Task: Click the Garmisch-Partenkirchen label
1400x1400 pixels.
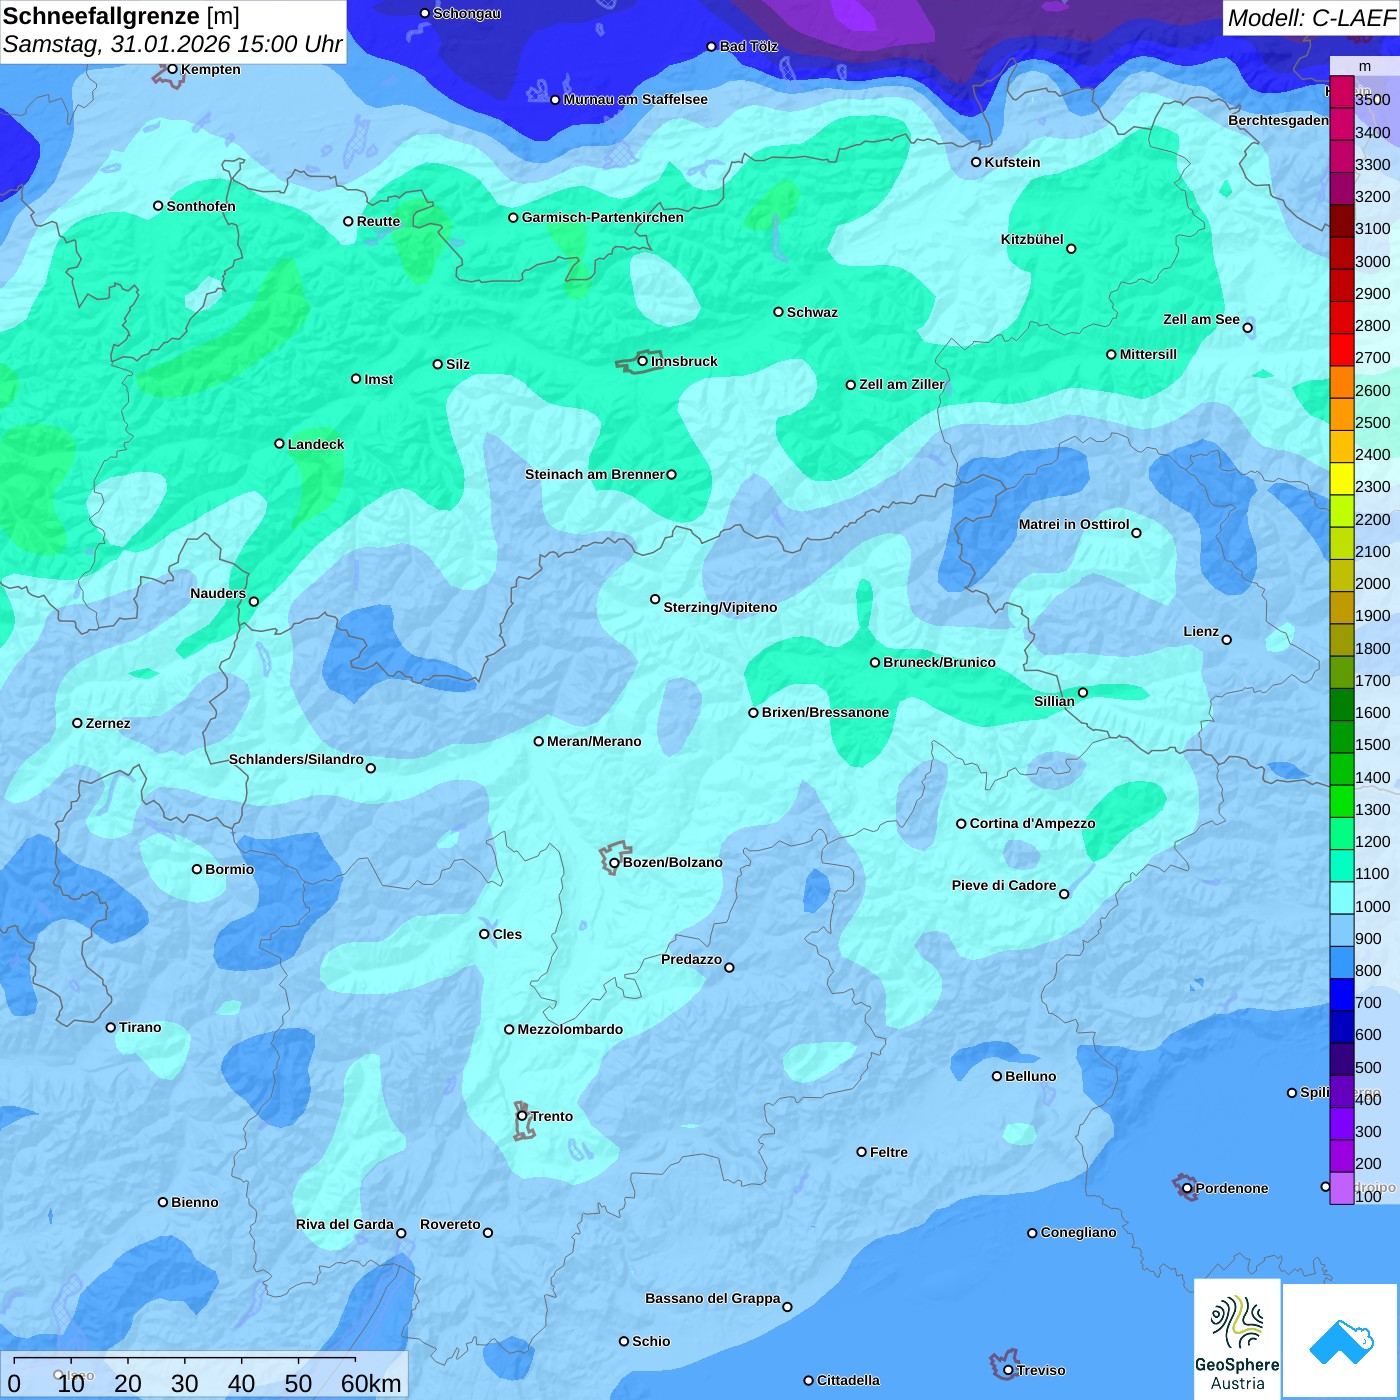Action: click(603, 217)
